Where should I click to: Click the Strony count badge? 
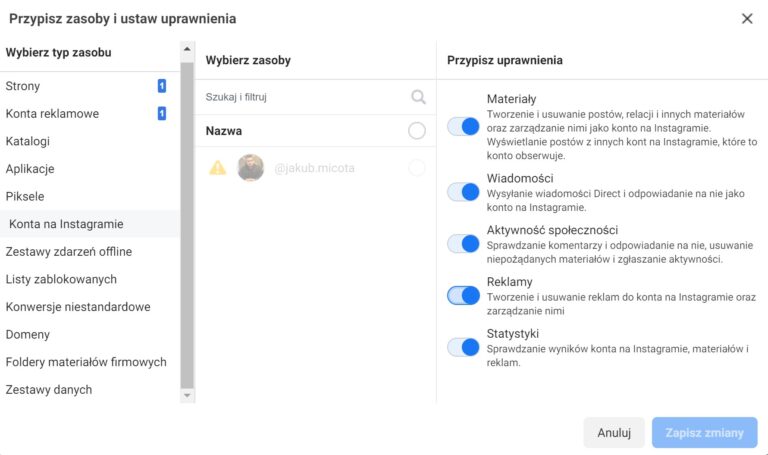(162, 86)
